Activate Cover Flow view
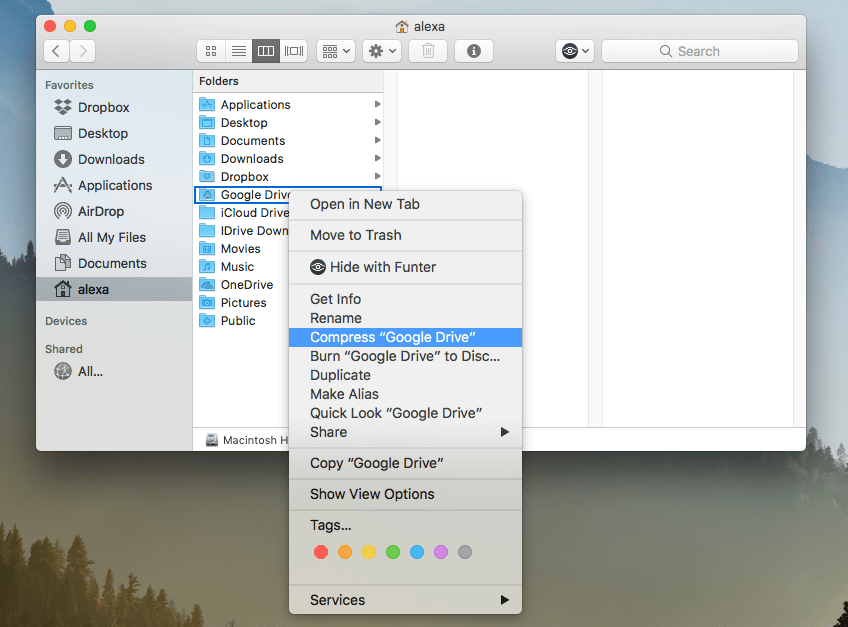This screenshot has height=627, width=848. click(x=293, y=50)
